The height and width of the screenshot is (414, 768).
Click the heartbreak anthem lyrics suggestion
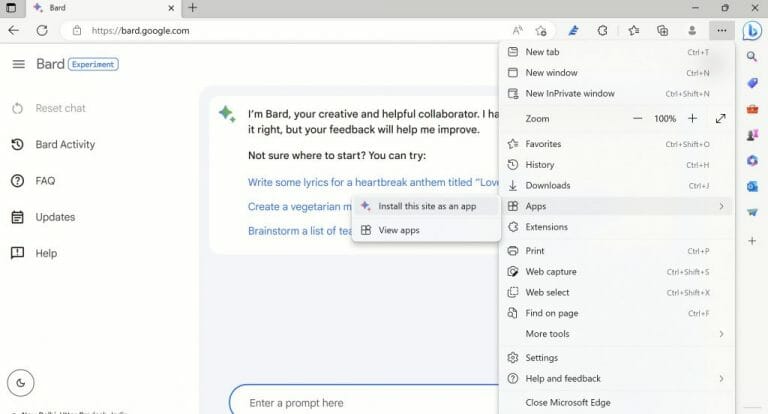(373, 182)
